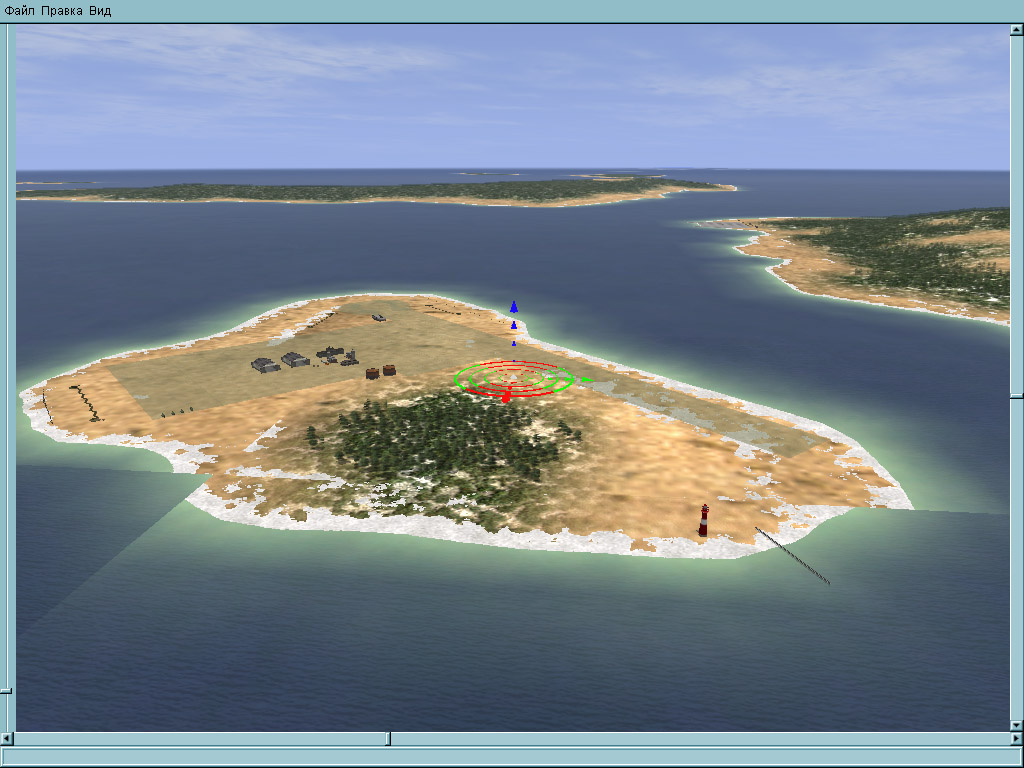Click the vertical scrollbar up arrow

(x=1017, y=30)
